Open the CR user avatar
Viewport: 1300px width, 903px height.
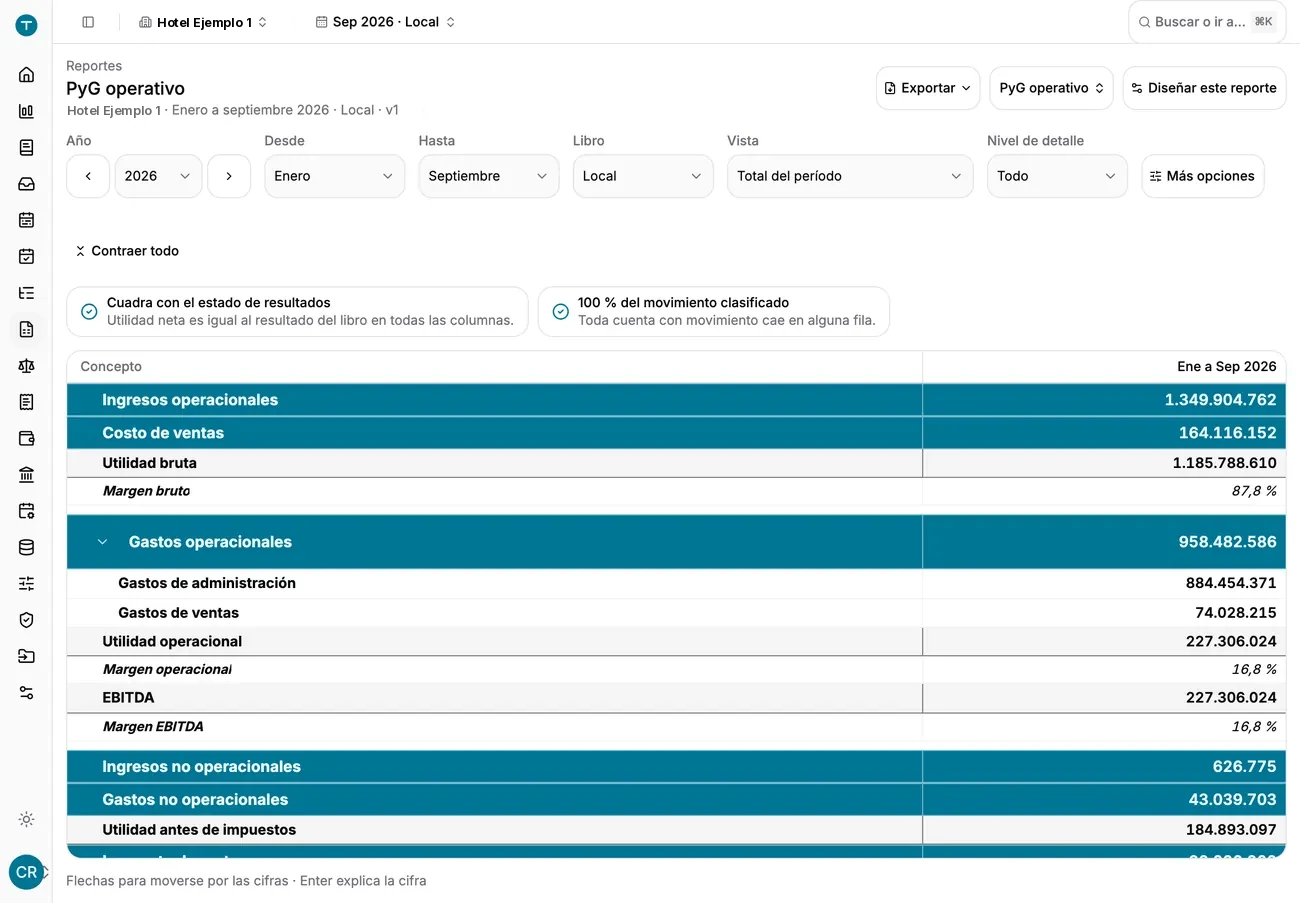pyautogui.click(x=27, y=872)
